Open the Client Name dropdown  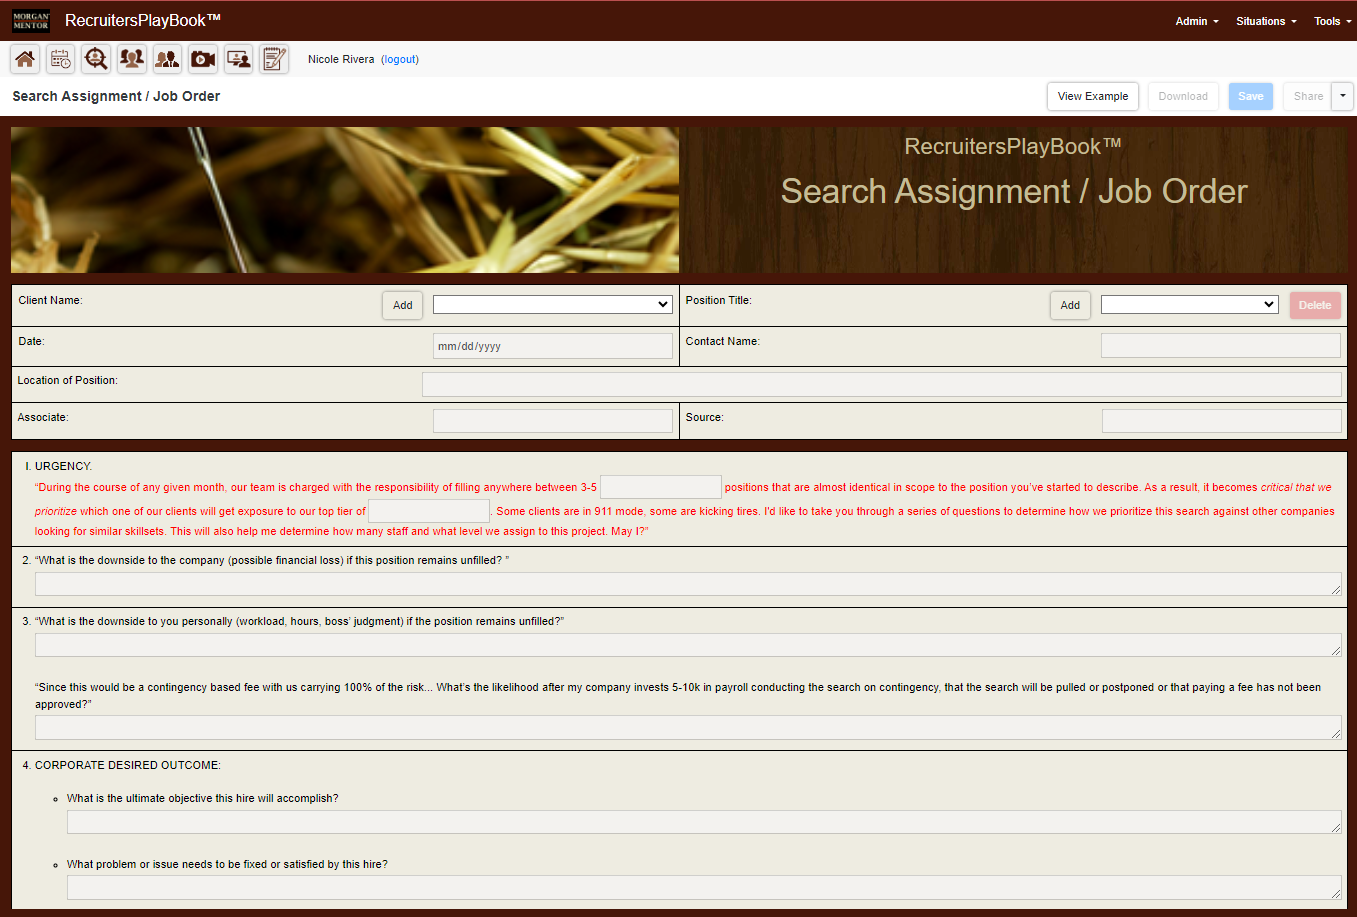tap(552, 304)
